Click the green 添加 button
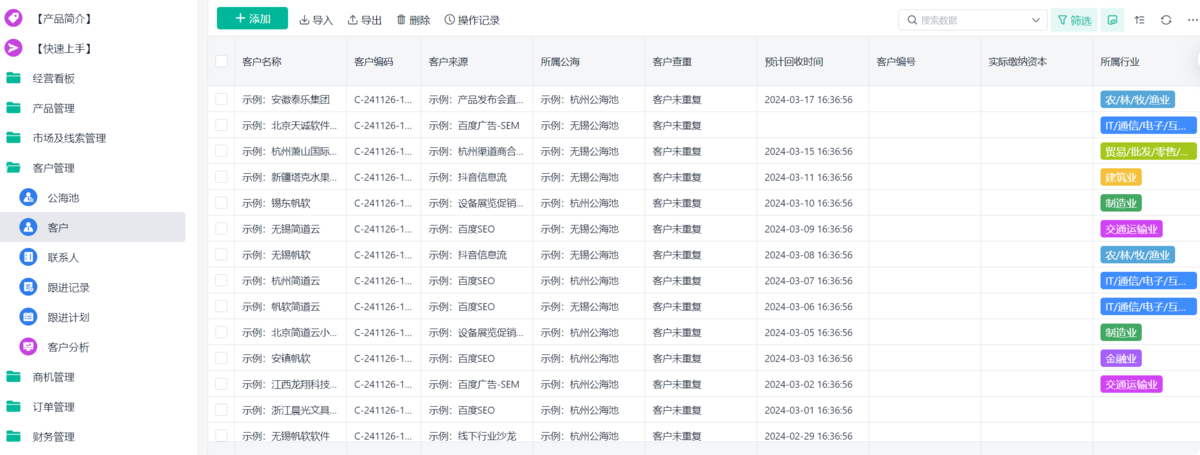This screenshot has height=455, width=1200. click(x=252, y=19)
